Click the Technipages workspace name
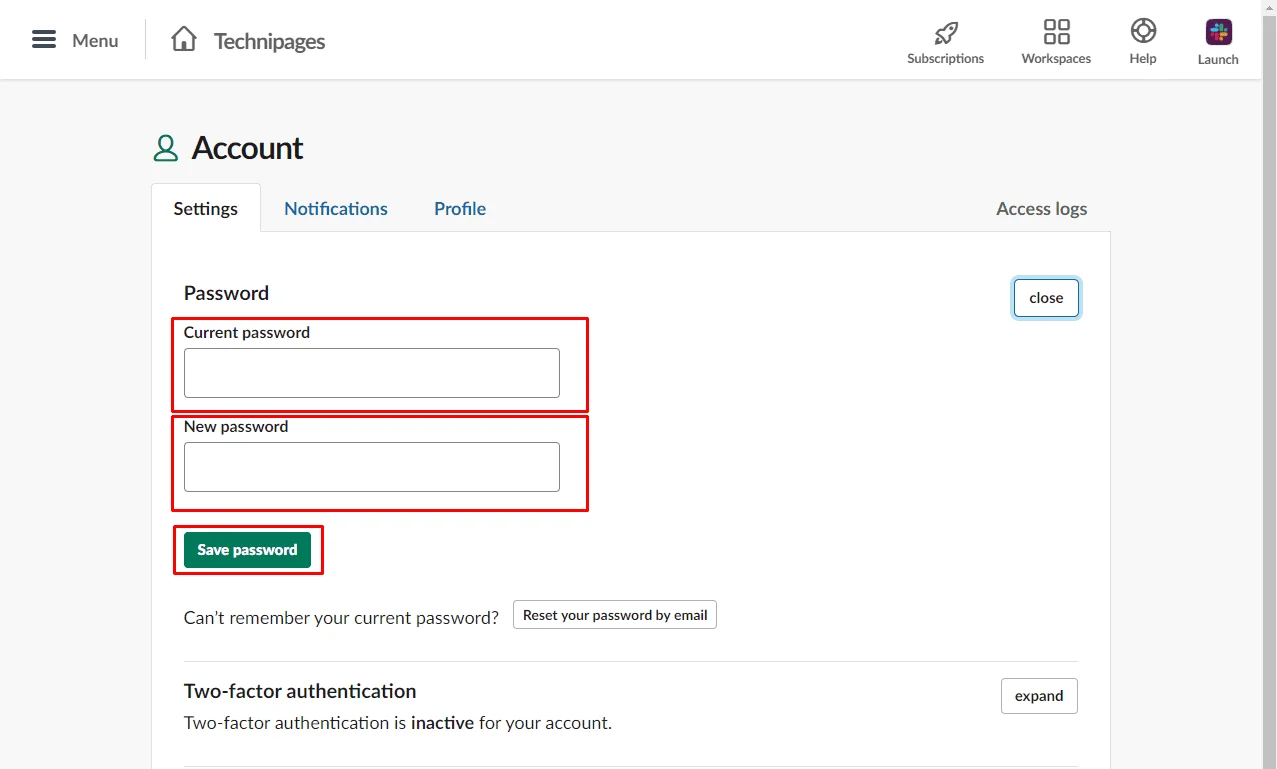 269,41
